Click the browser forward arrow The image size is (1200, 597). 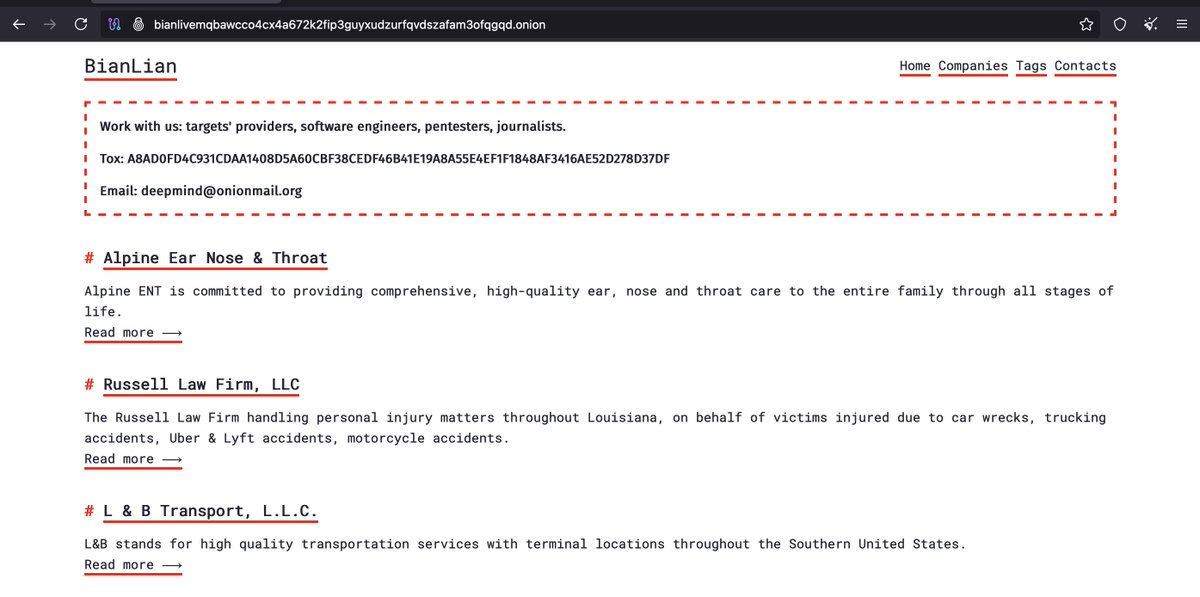(50, 24)
